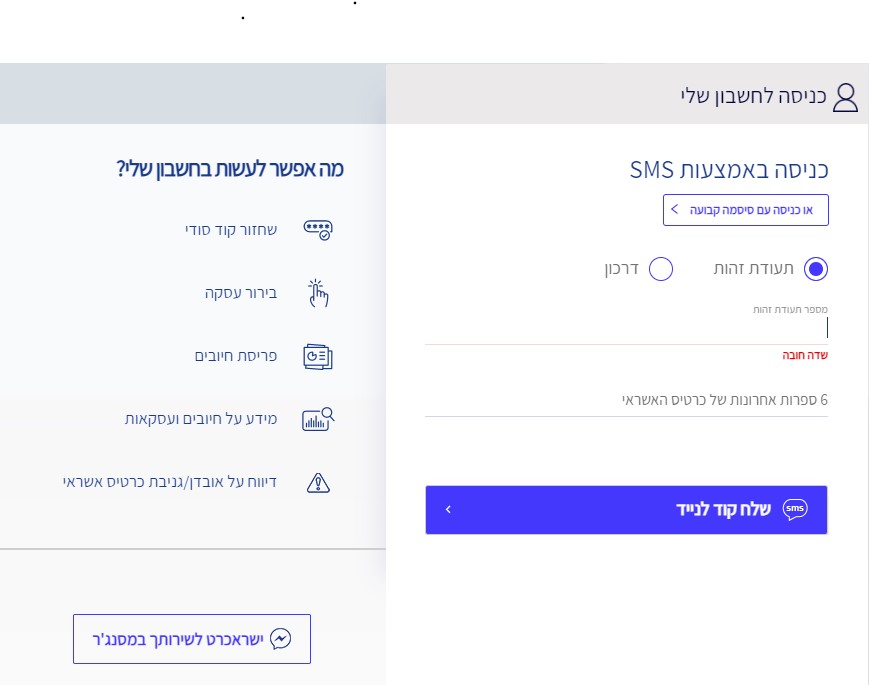869x685 pixels.
Task: Click the arrow in fixed-password login button
Action: [x=674, y=209]
